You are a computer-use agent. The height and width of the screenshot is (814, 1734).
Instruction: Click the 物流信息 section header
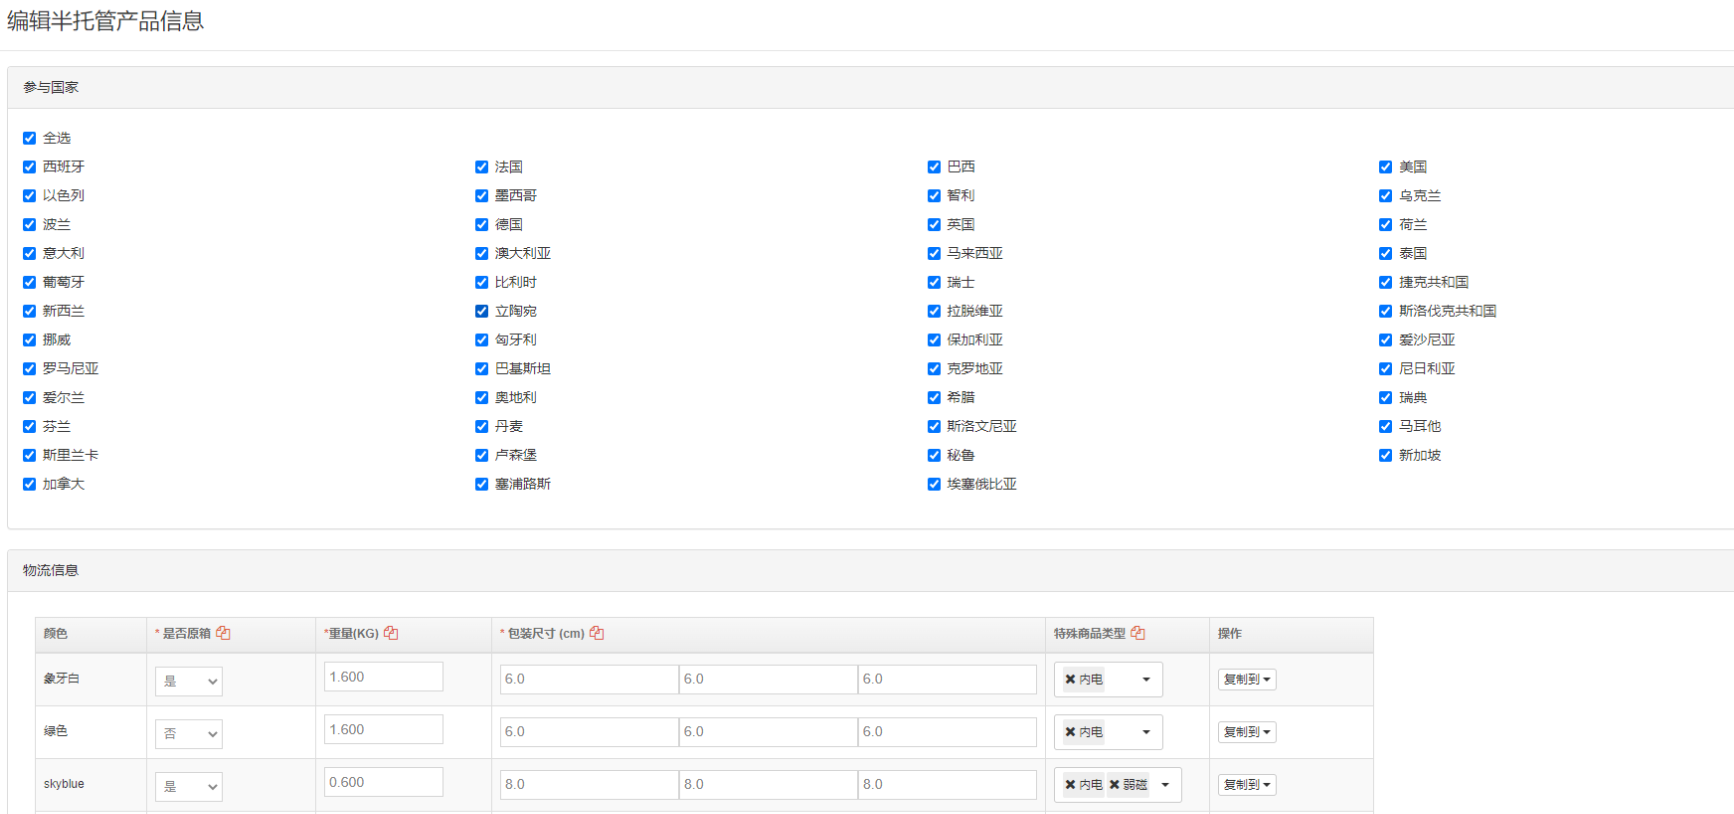click(51, 570)
